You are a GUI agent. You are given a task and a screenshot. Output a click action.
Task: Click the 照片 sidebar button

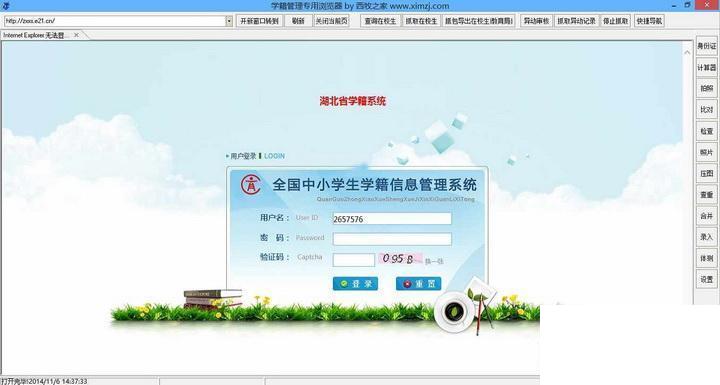[706, 152]
